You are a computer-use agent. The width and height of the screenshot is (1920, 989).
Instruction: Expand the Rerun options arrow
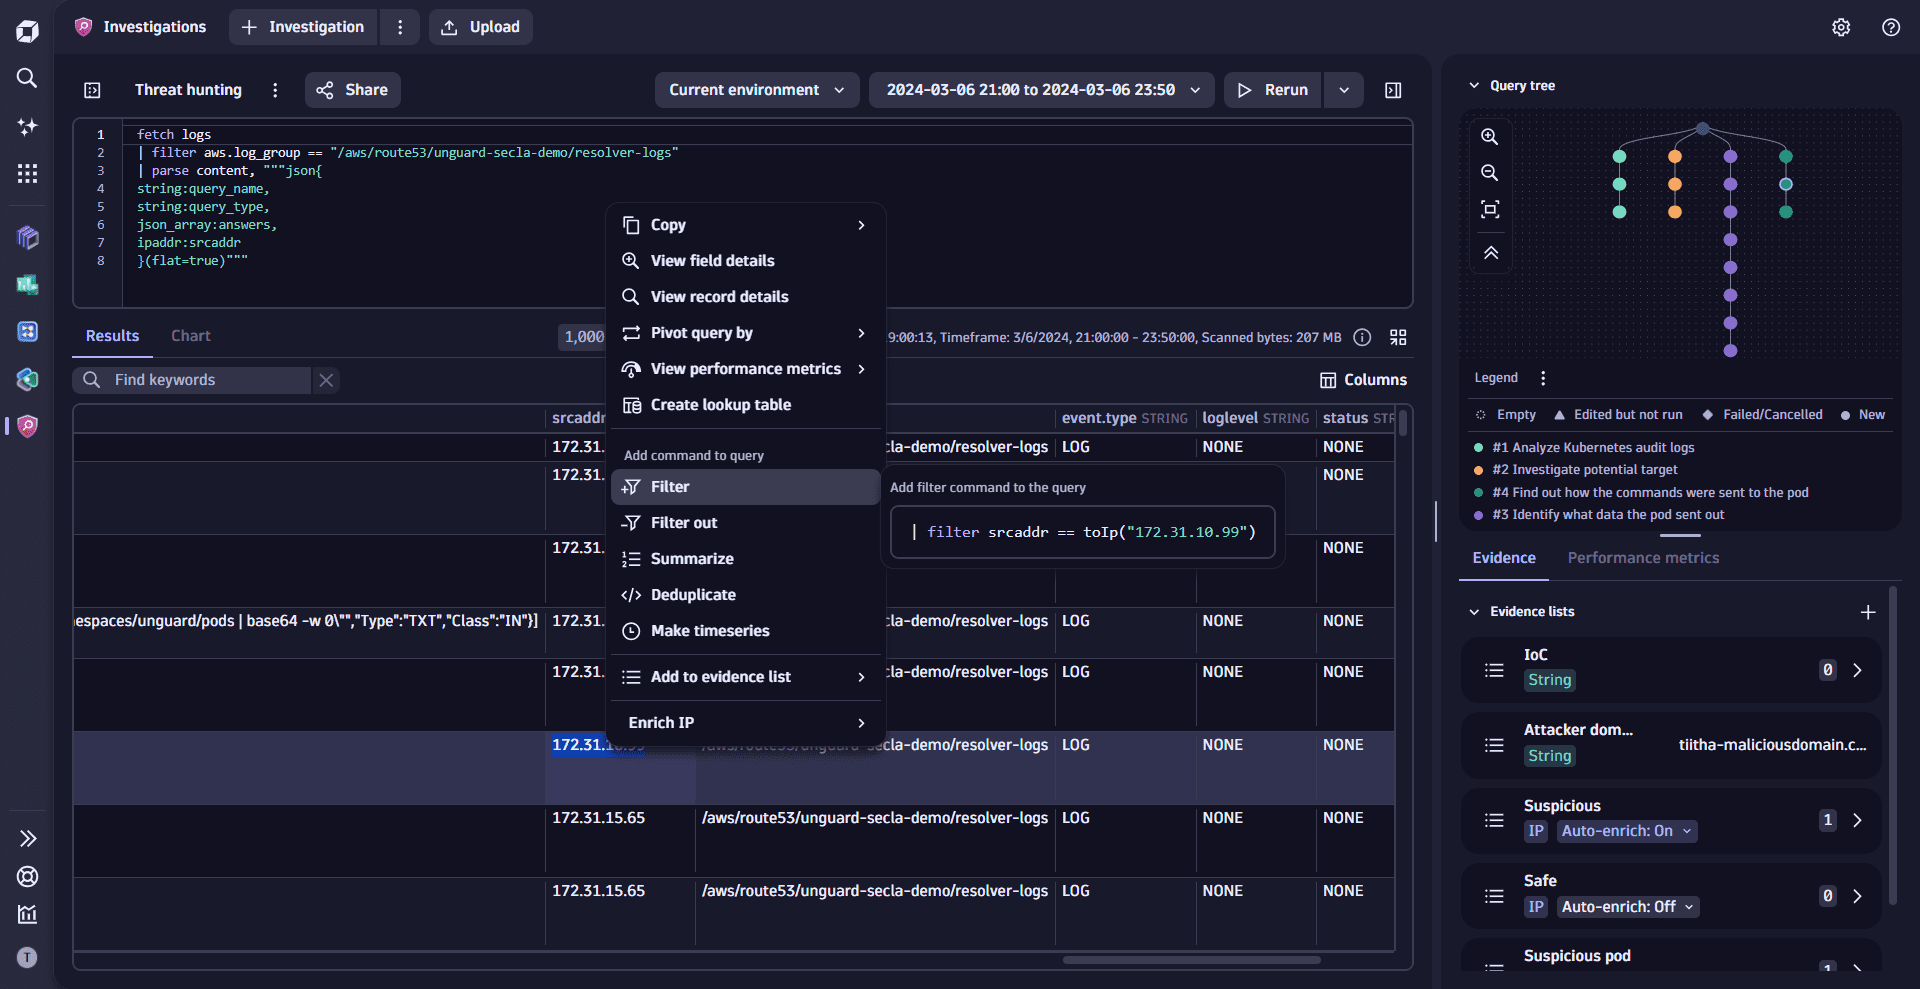pyautogui.click(x=1344, y=90)
